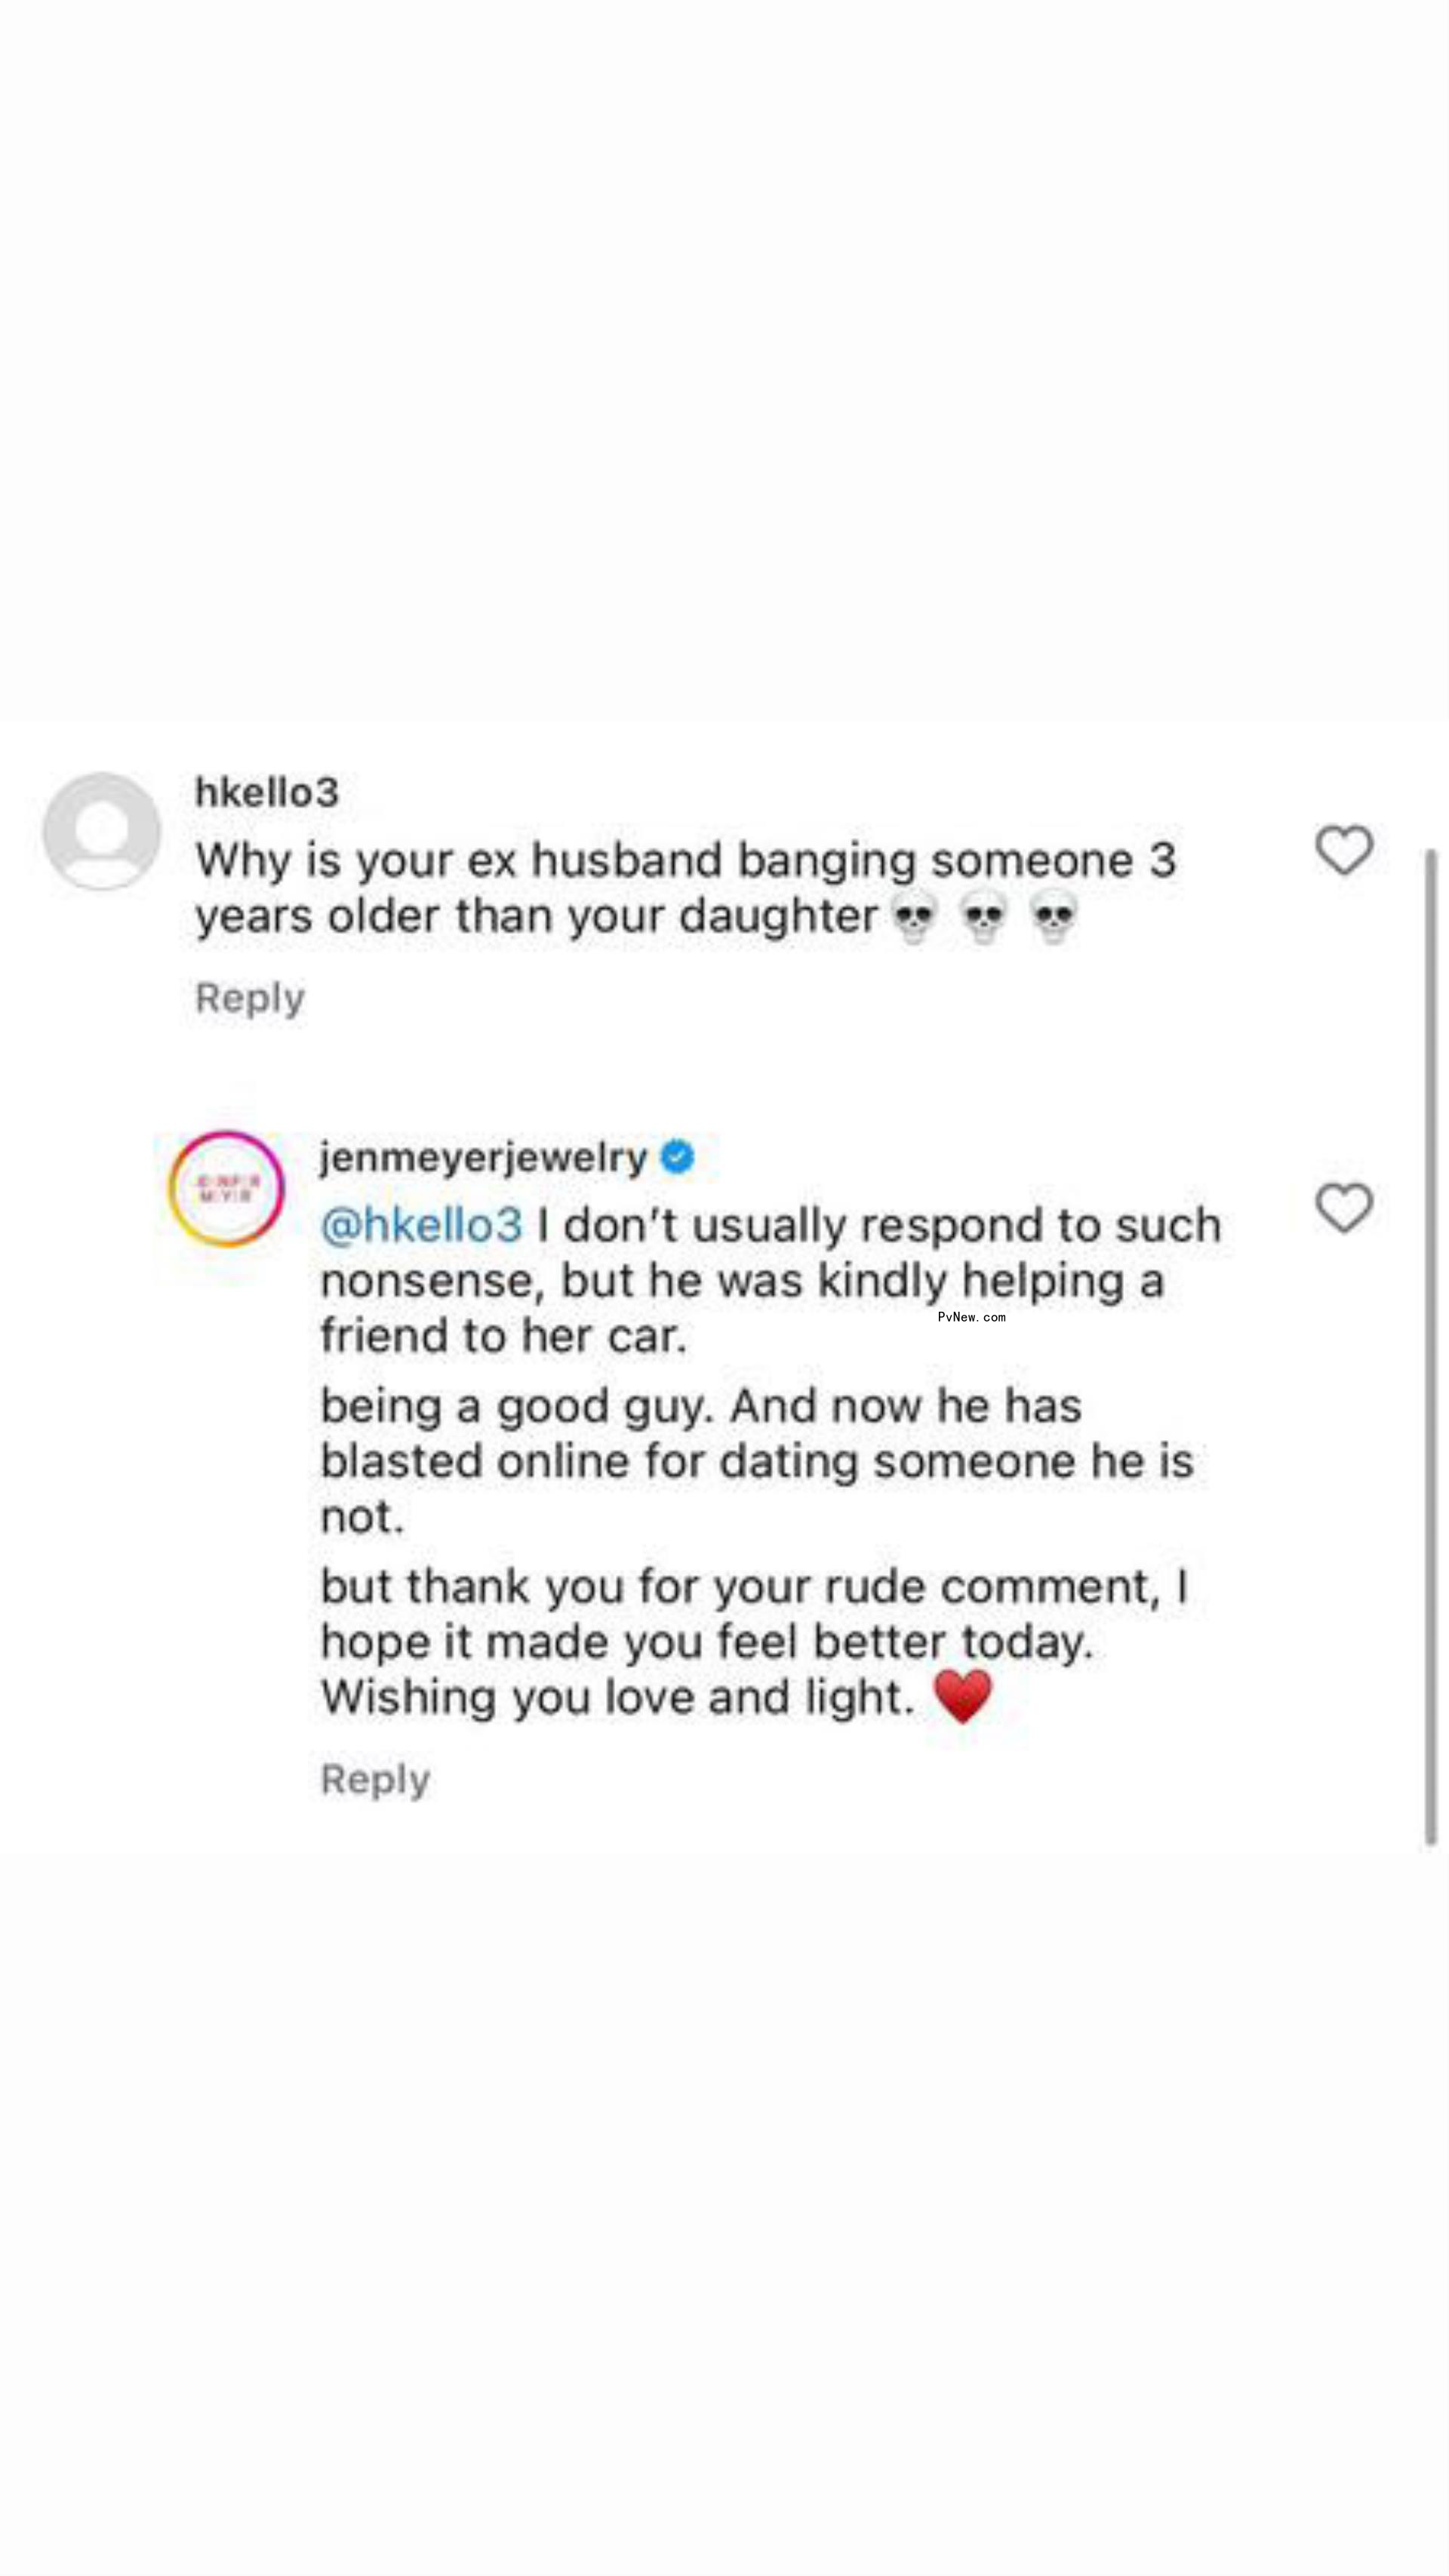Image resolution: width=1449 pixels, height=2576 pixels.
Task: Open hkello3's gray default avatar
Action: coord(101,830)
